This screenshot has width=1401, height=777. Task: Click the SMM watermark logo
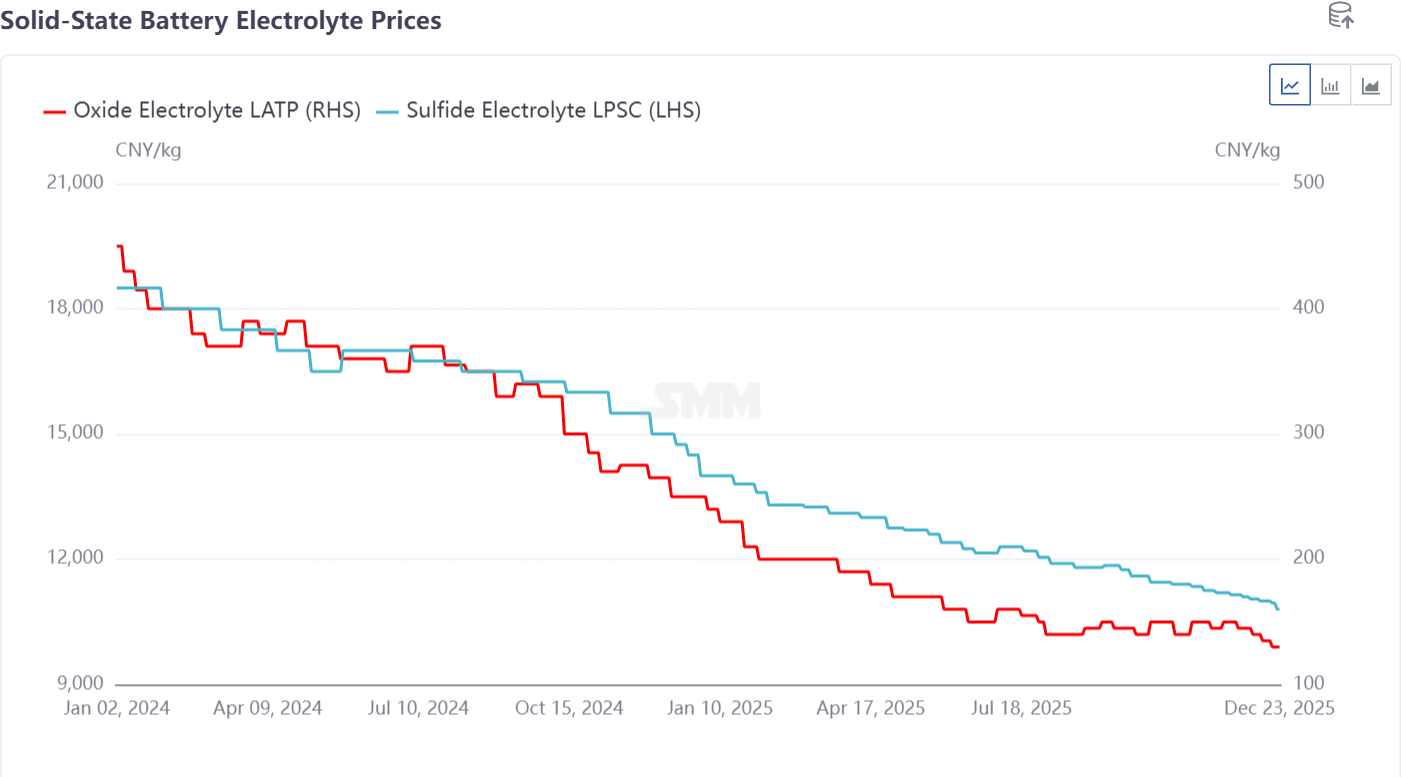coord(707,401)
